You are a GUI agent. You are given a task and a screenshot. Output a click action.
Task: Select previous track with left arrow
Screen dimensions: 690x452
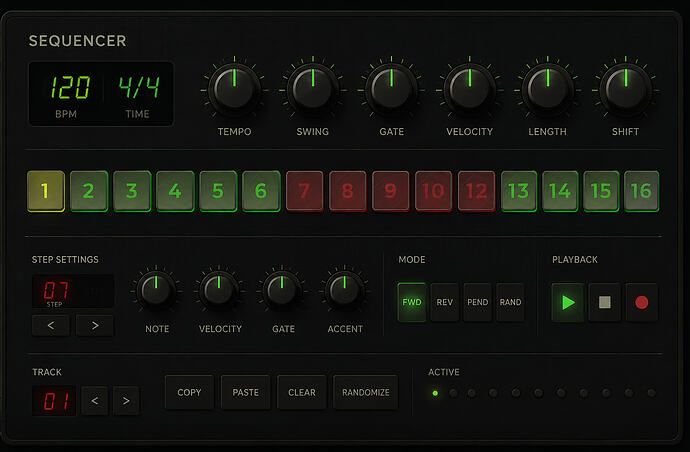(95, 401)
